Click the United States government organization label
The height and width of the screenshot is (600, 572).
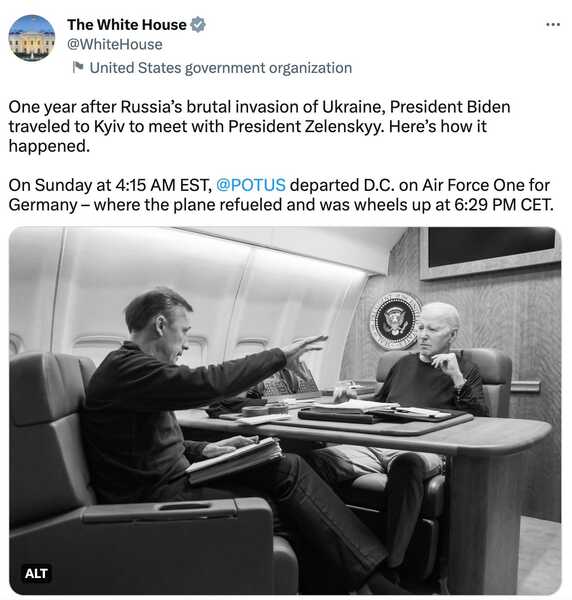(x=221, y=68)
